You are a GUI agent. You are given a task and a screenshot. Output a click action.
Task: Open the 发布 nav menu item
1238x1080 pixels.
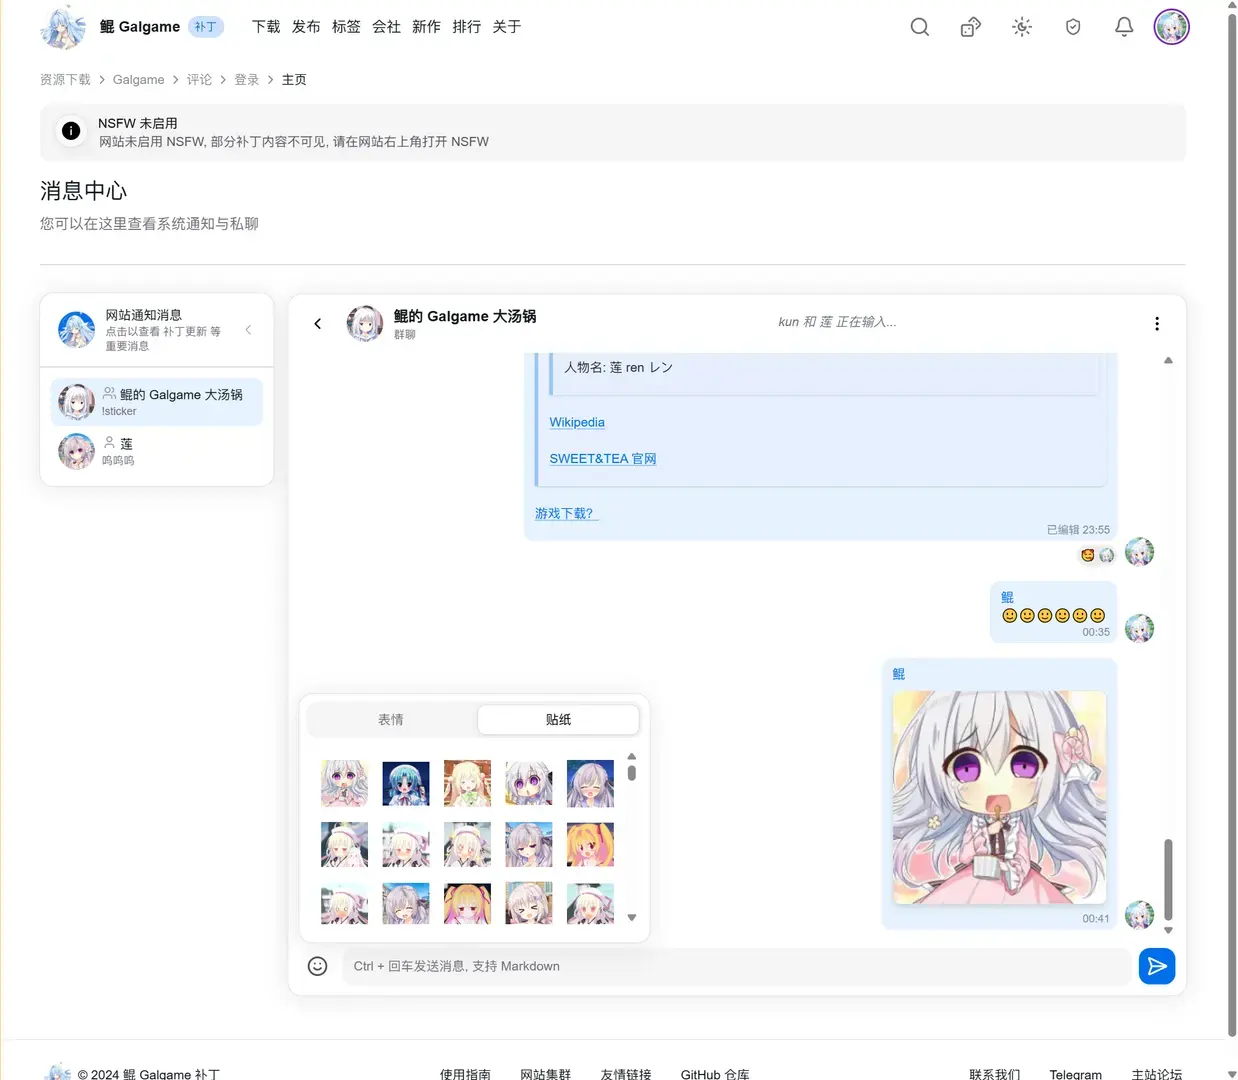(306, 27)
